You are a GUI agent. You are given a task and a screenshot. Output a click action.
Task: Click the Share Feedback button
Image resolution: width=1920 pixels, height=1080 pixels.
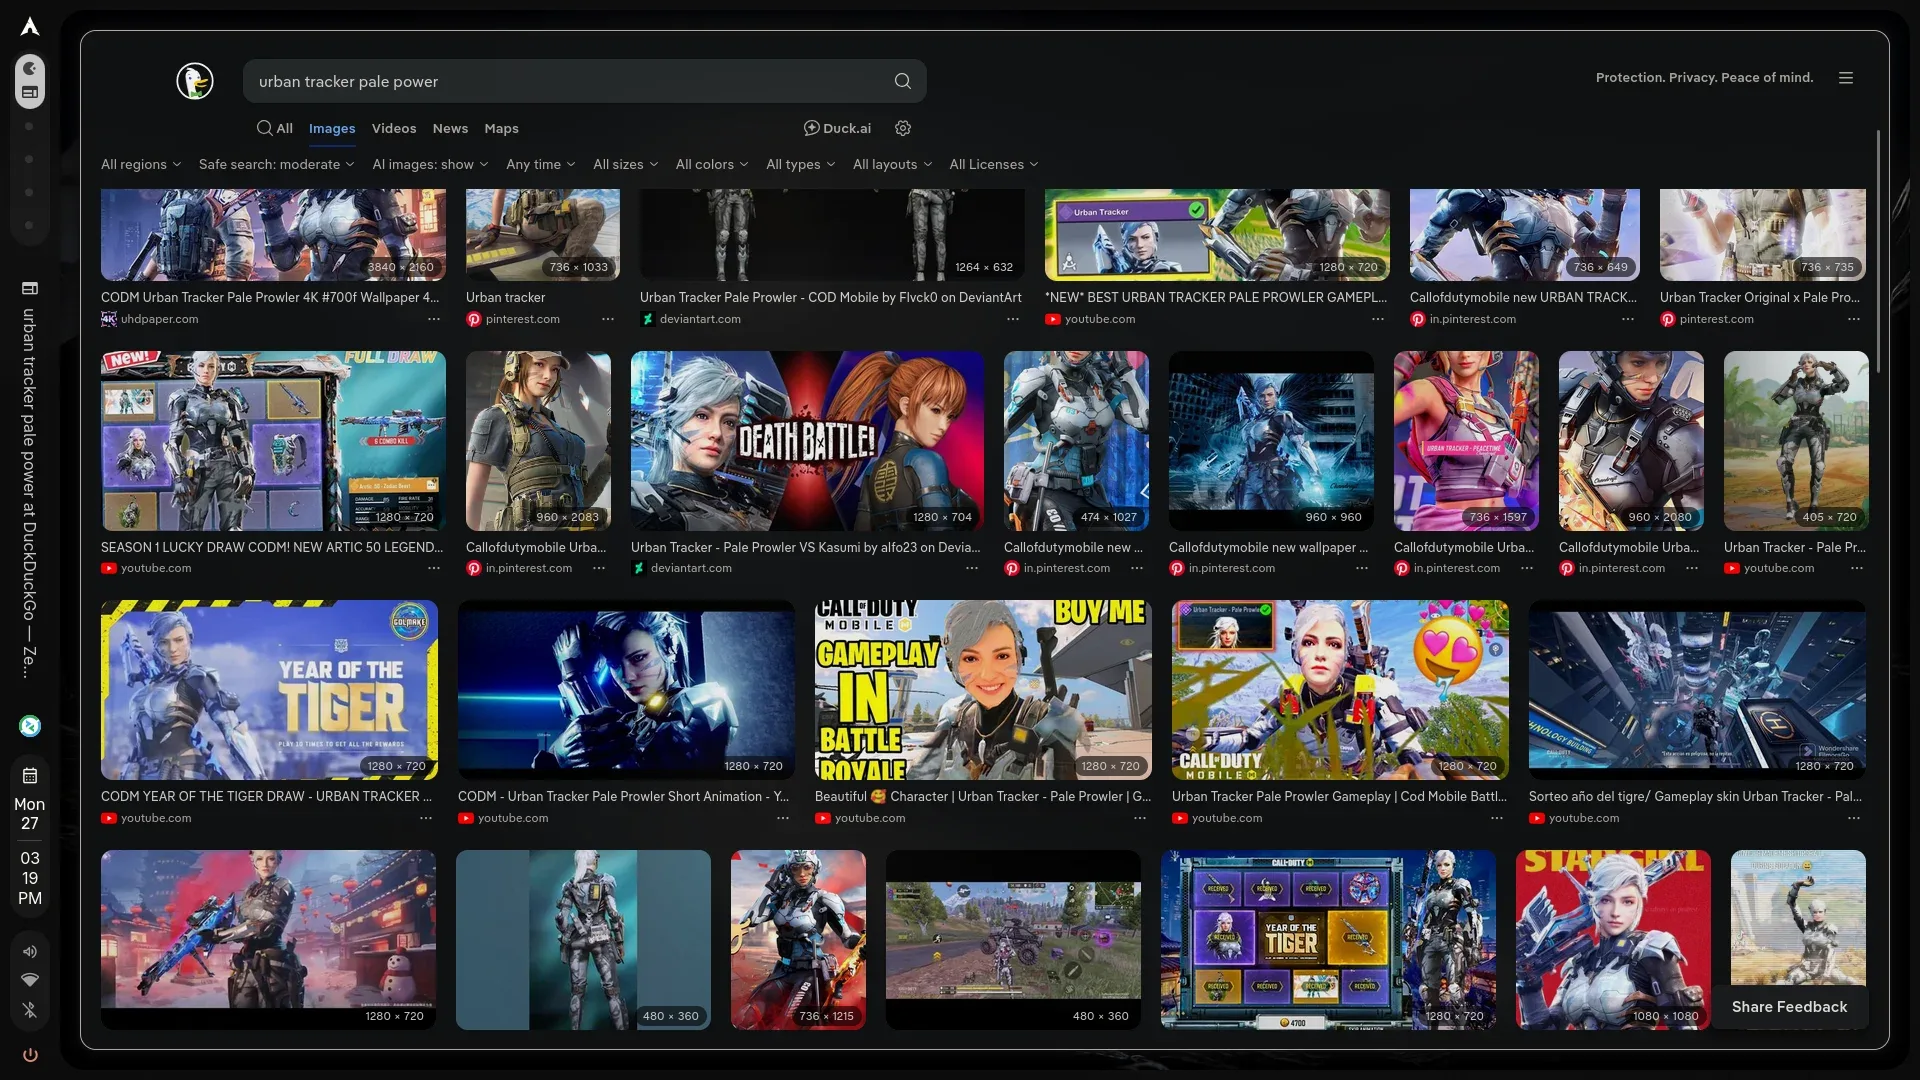[1789, 1007]
